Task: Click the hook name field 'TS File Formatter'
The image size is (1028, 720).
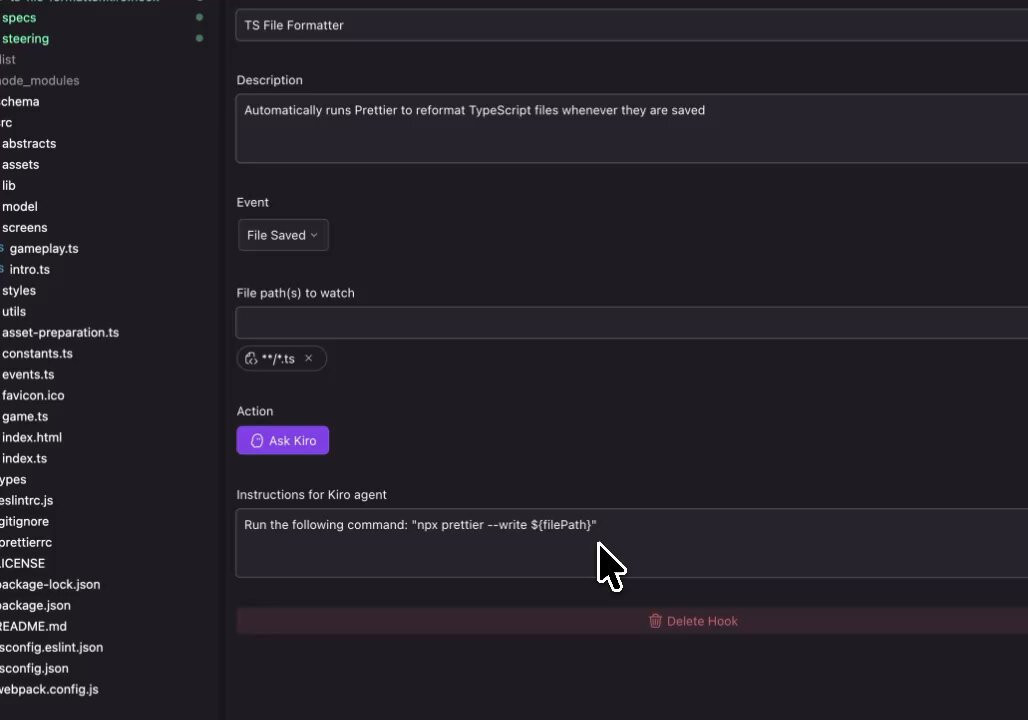Action: point(631,26)
